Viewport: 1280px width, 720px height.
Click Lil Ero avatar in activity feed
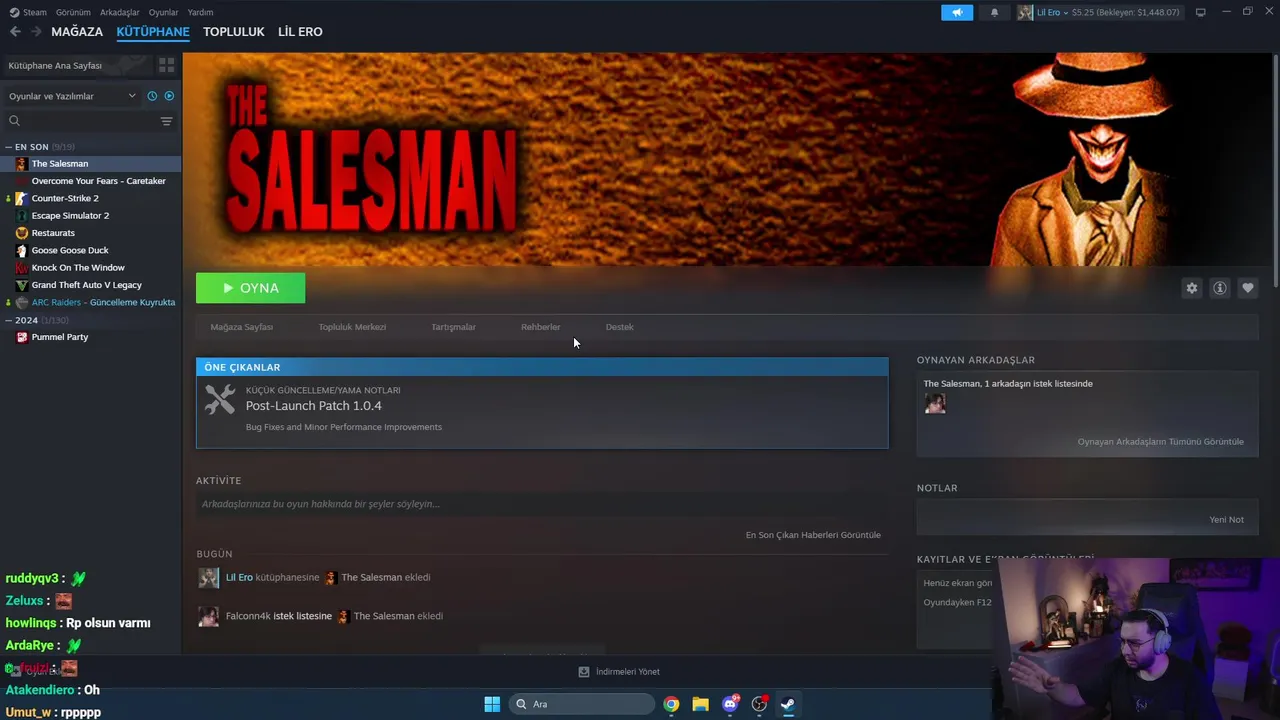point(208,578)
